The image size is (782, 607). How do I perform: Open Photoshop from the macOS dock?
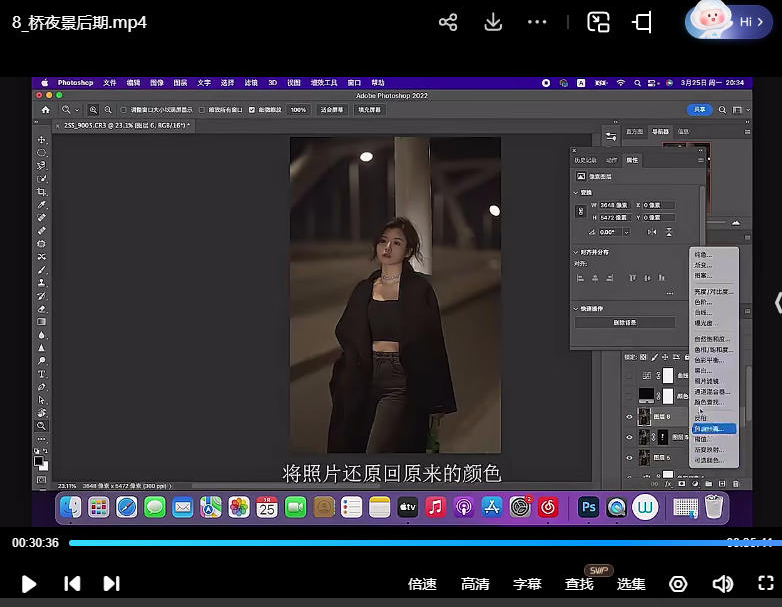pyautogui.click(x=588, y=508)
